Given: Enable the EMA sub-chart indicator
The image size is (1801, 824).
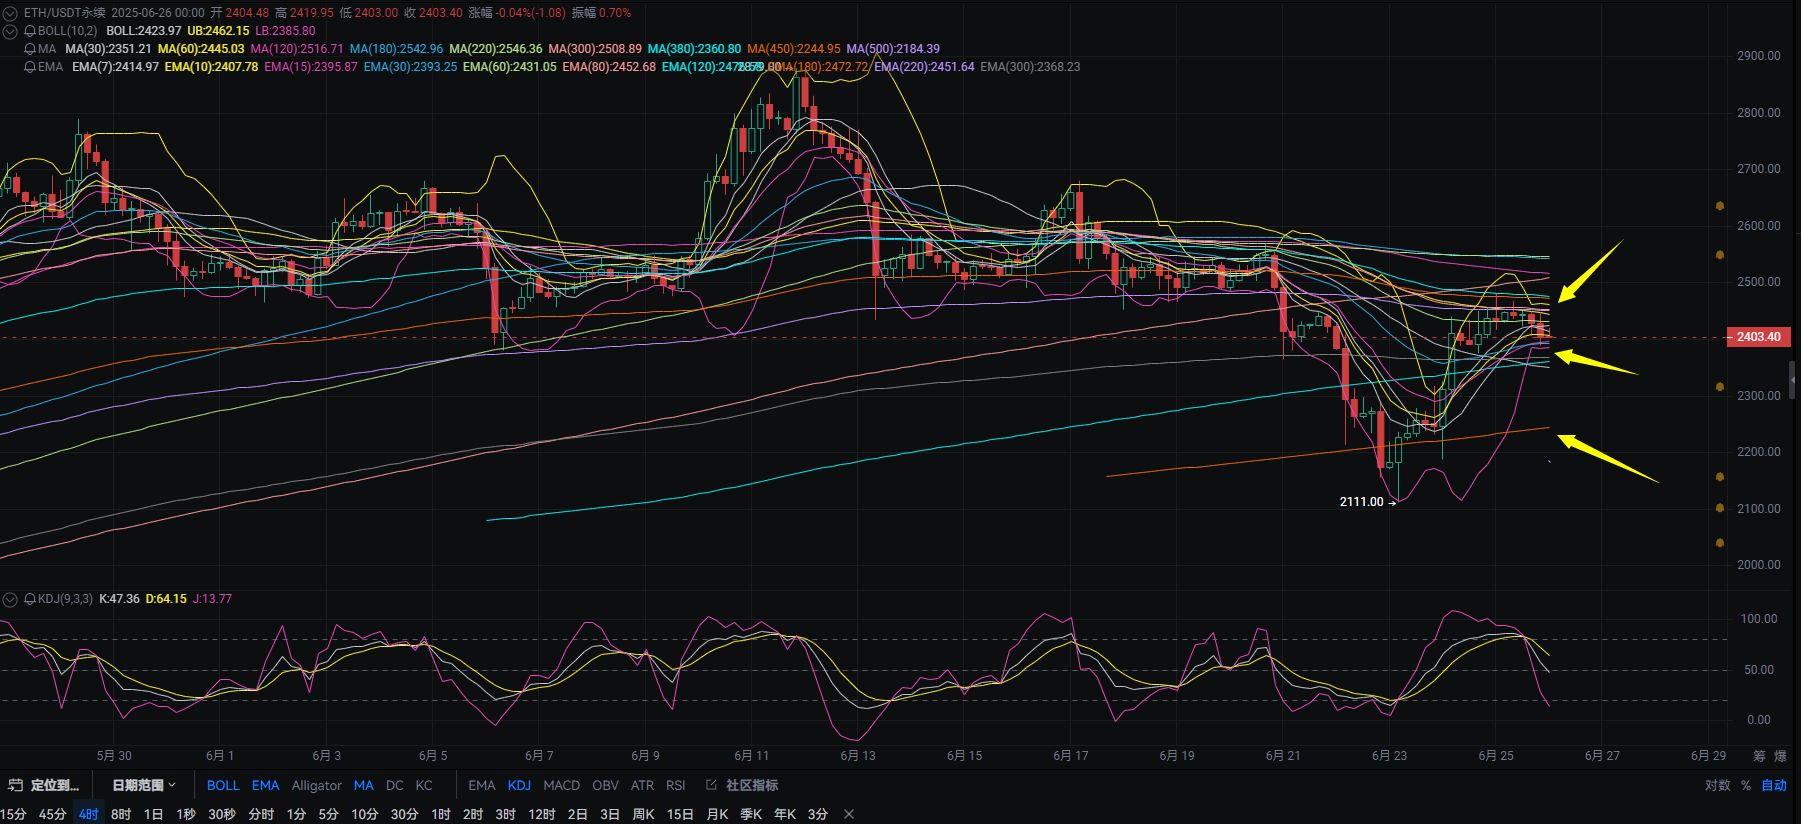Looking at the screenshot, I should 482,785.
